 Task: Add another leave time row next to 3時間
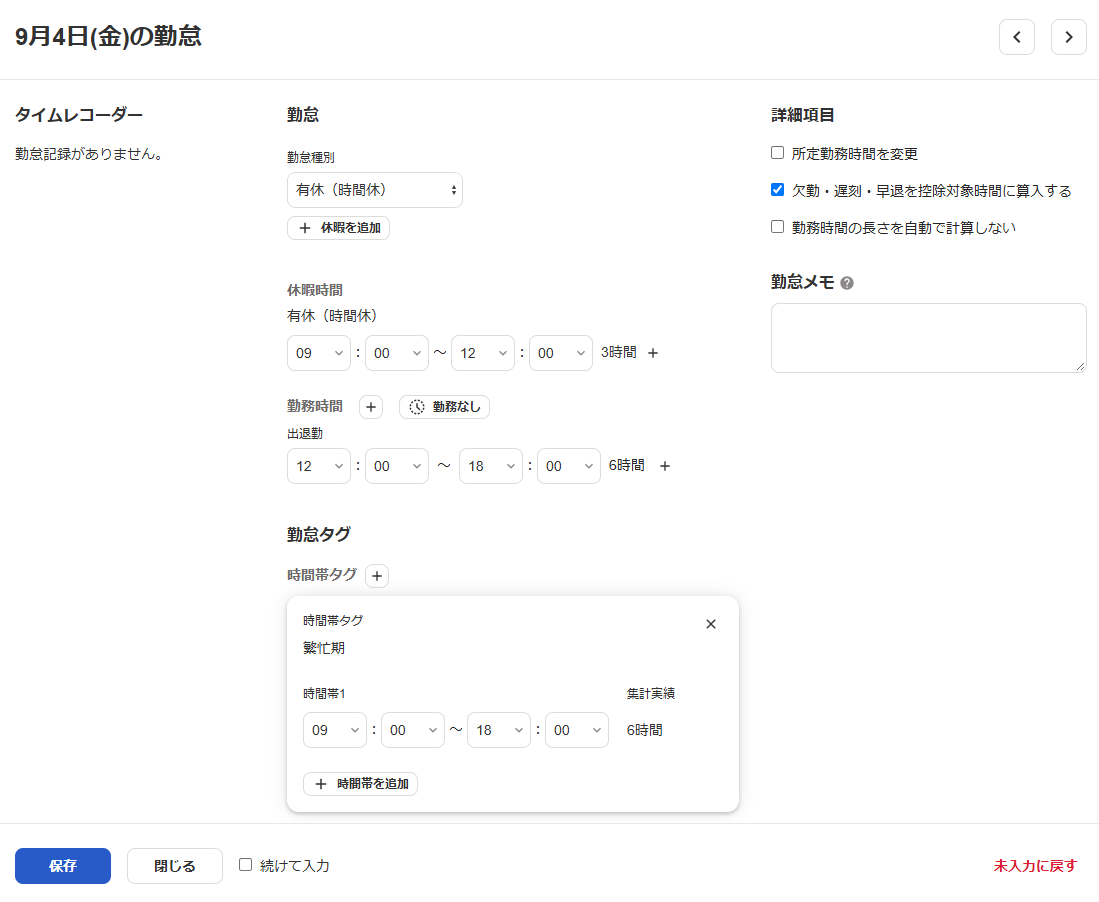653,353
